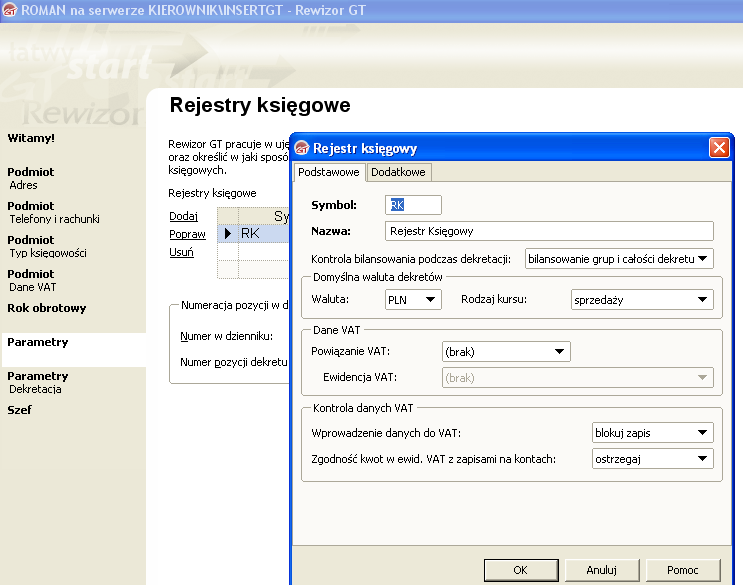This screenshot has height=585, width=743.
Task: Click the Nazwa field with Rejestr Księgowy
Action: pyautogui.click(x=549, y=231)
